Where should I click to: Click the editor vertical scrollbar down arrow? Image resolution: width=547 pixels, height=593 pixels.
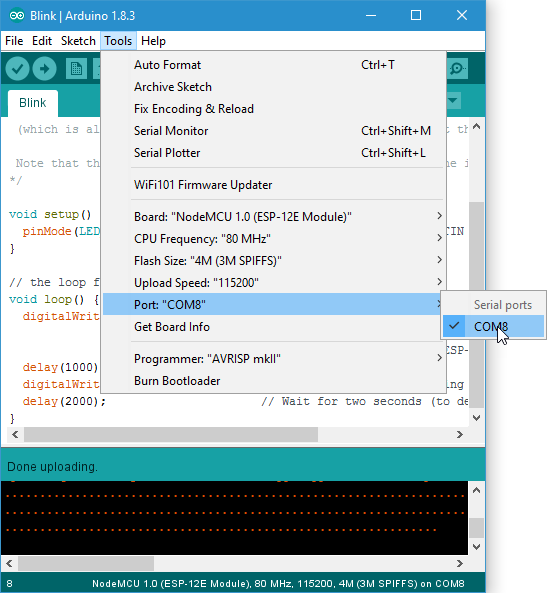pos(477,418)
